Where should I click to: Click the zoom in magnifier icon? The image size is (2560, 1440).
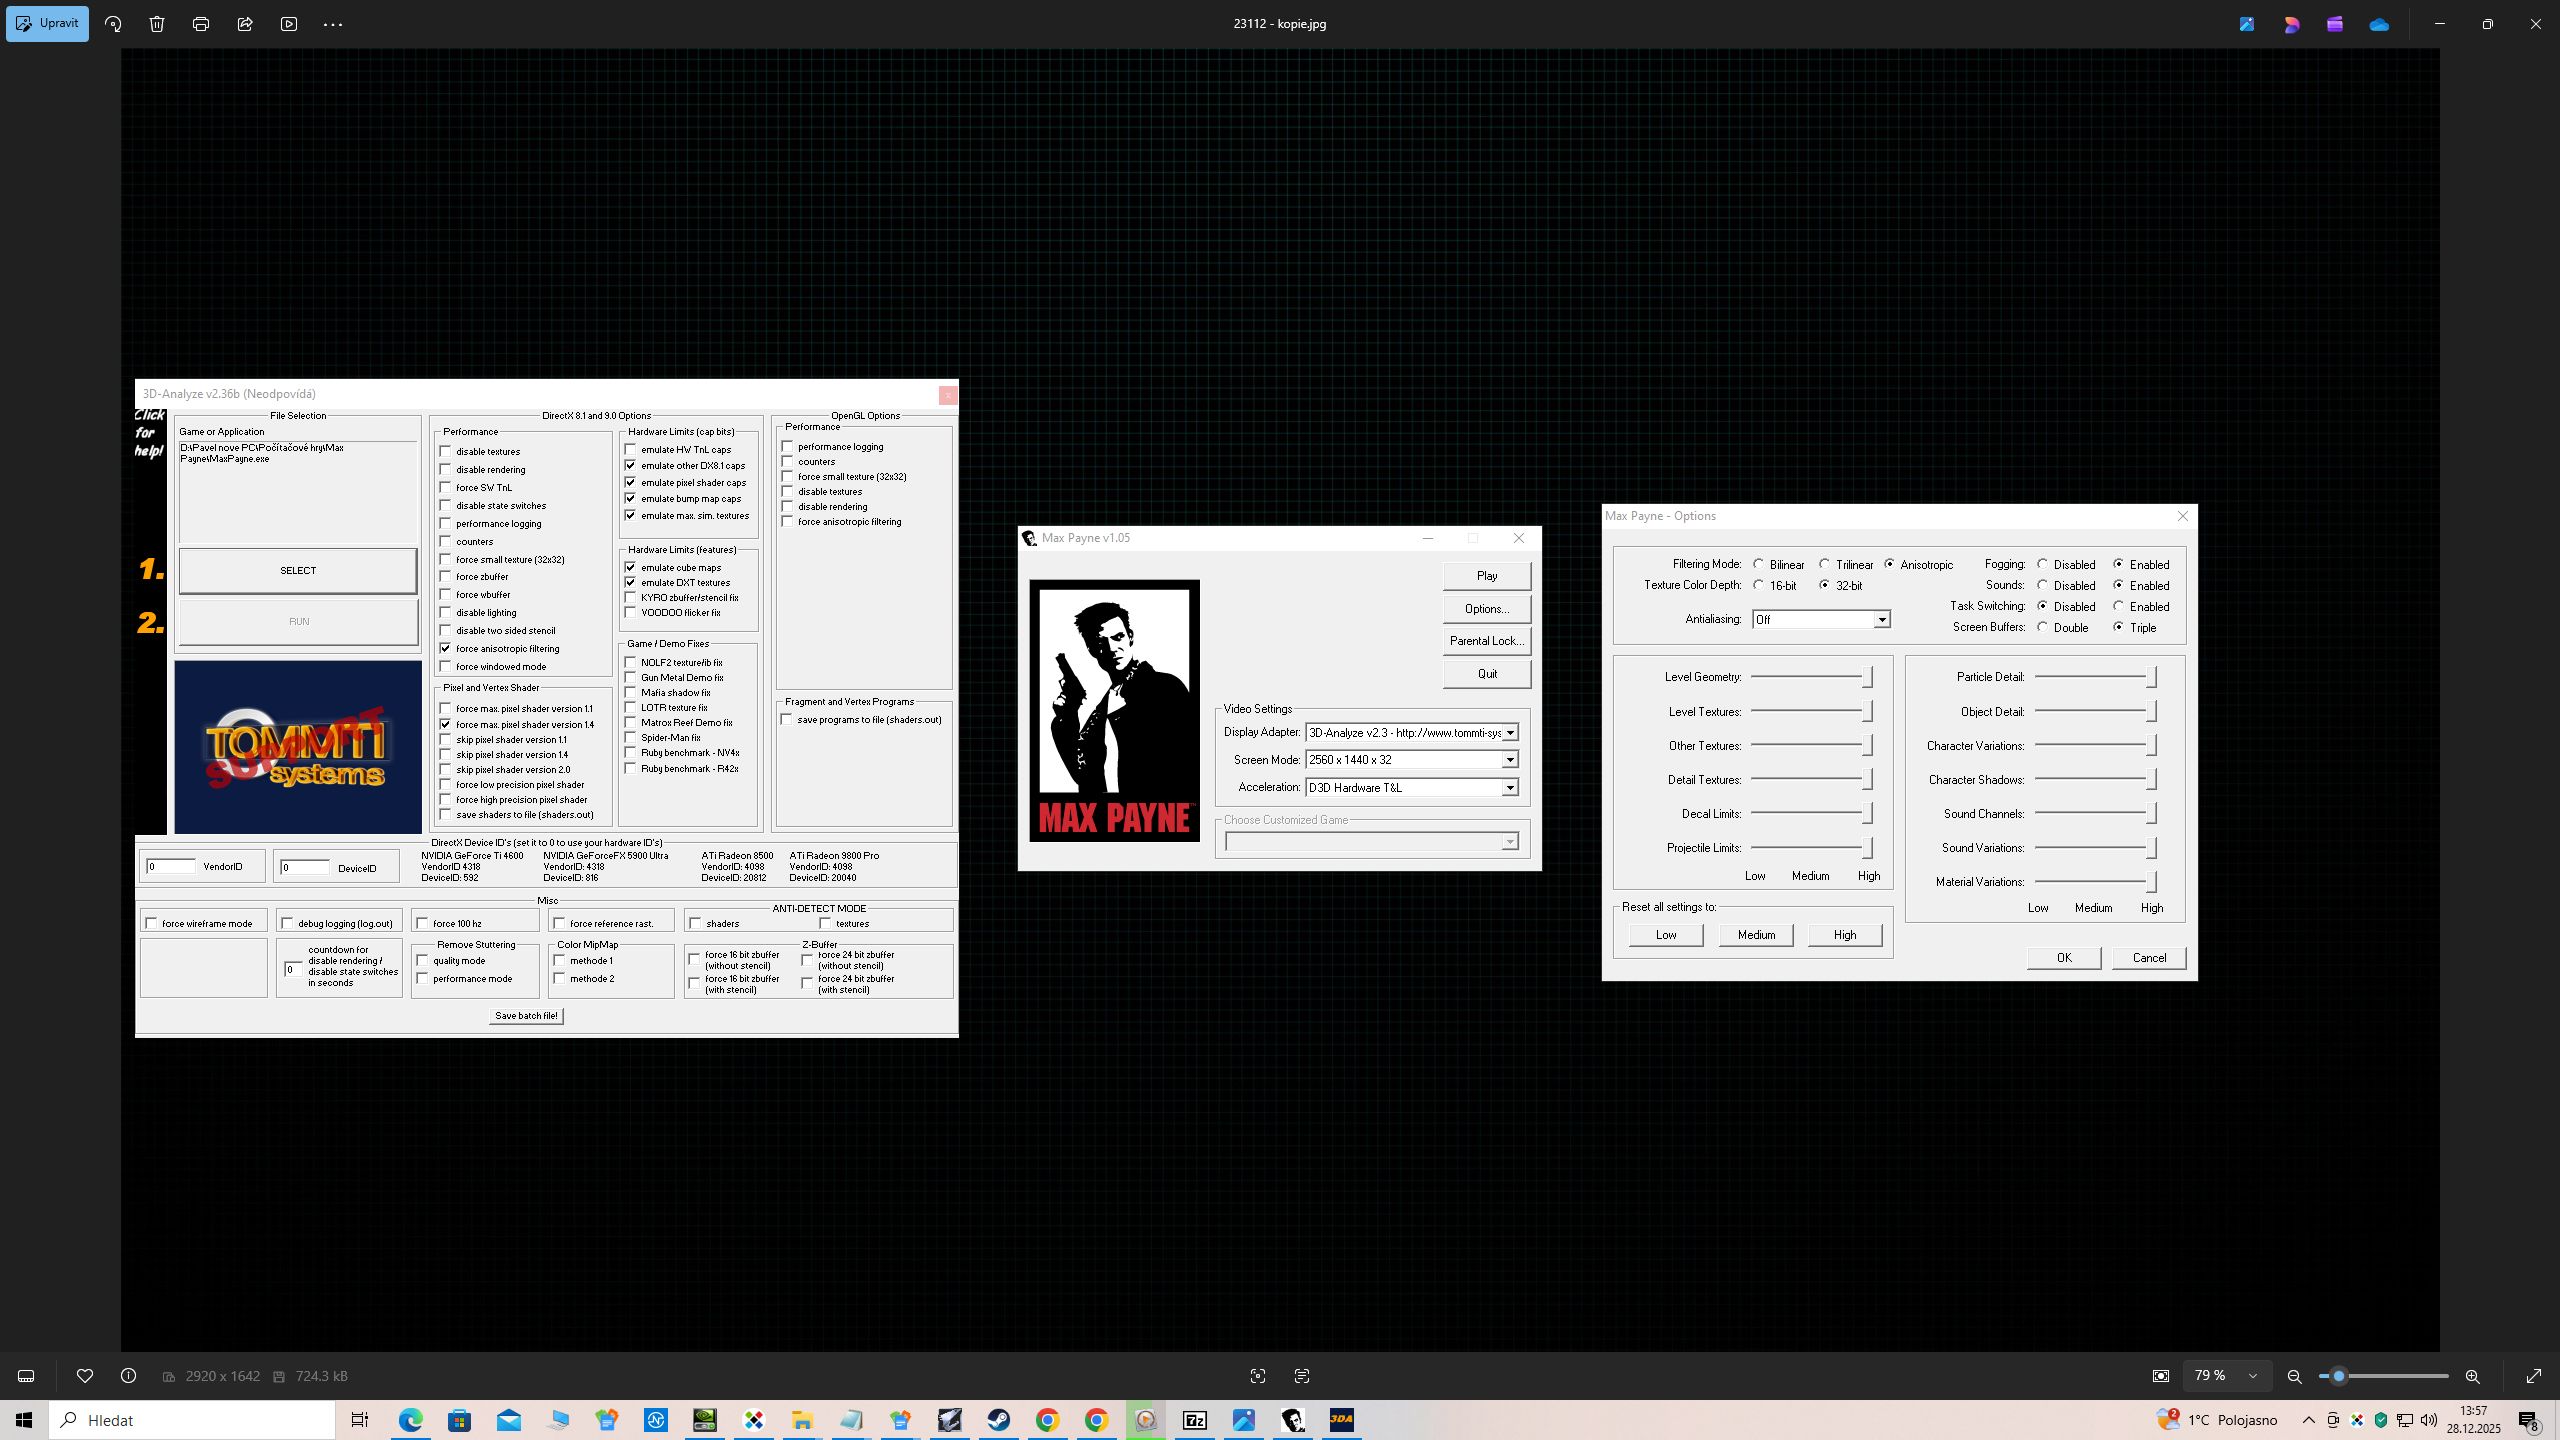[x=2472, y=1376]
